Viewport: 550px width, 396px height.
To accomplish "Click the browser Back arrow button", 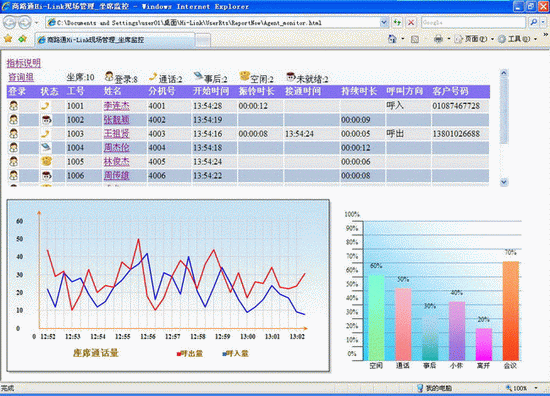I will click(9, 22).
